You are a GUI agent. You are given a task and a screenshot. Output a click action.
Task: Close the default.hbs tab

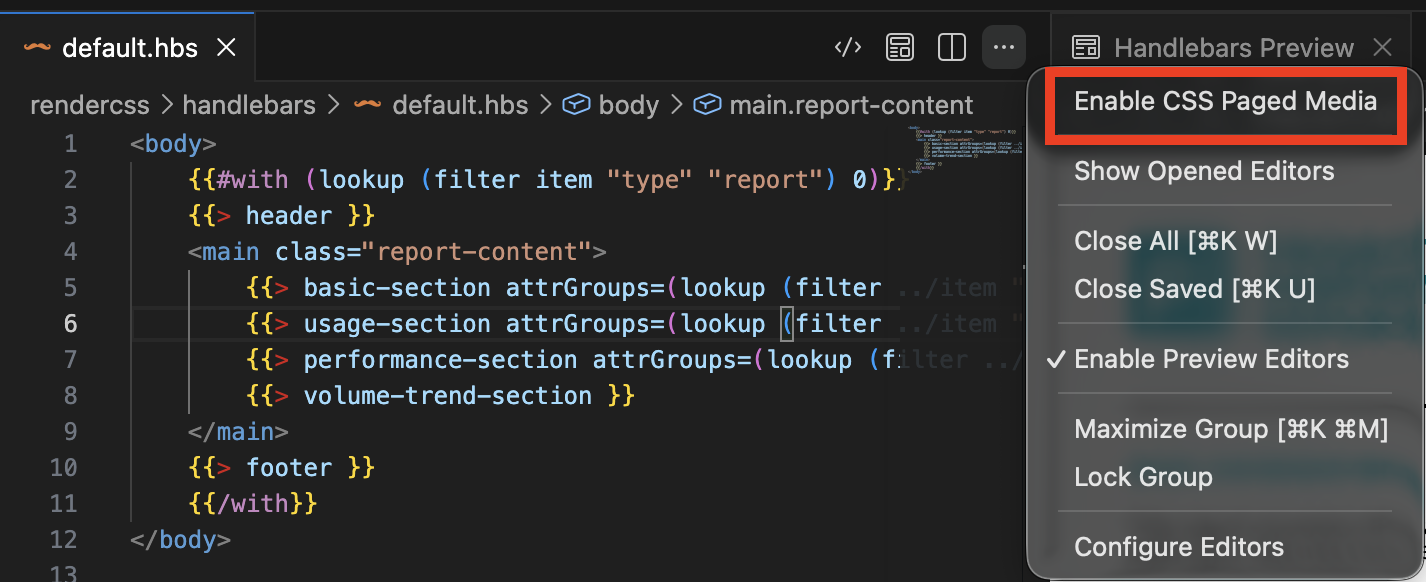coord(227,48)
